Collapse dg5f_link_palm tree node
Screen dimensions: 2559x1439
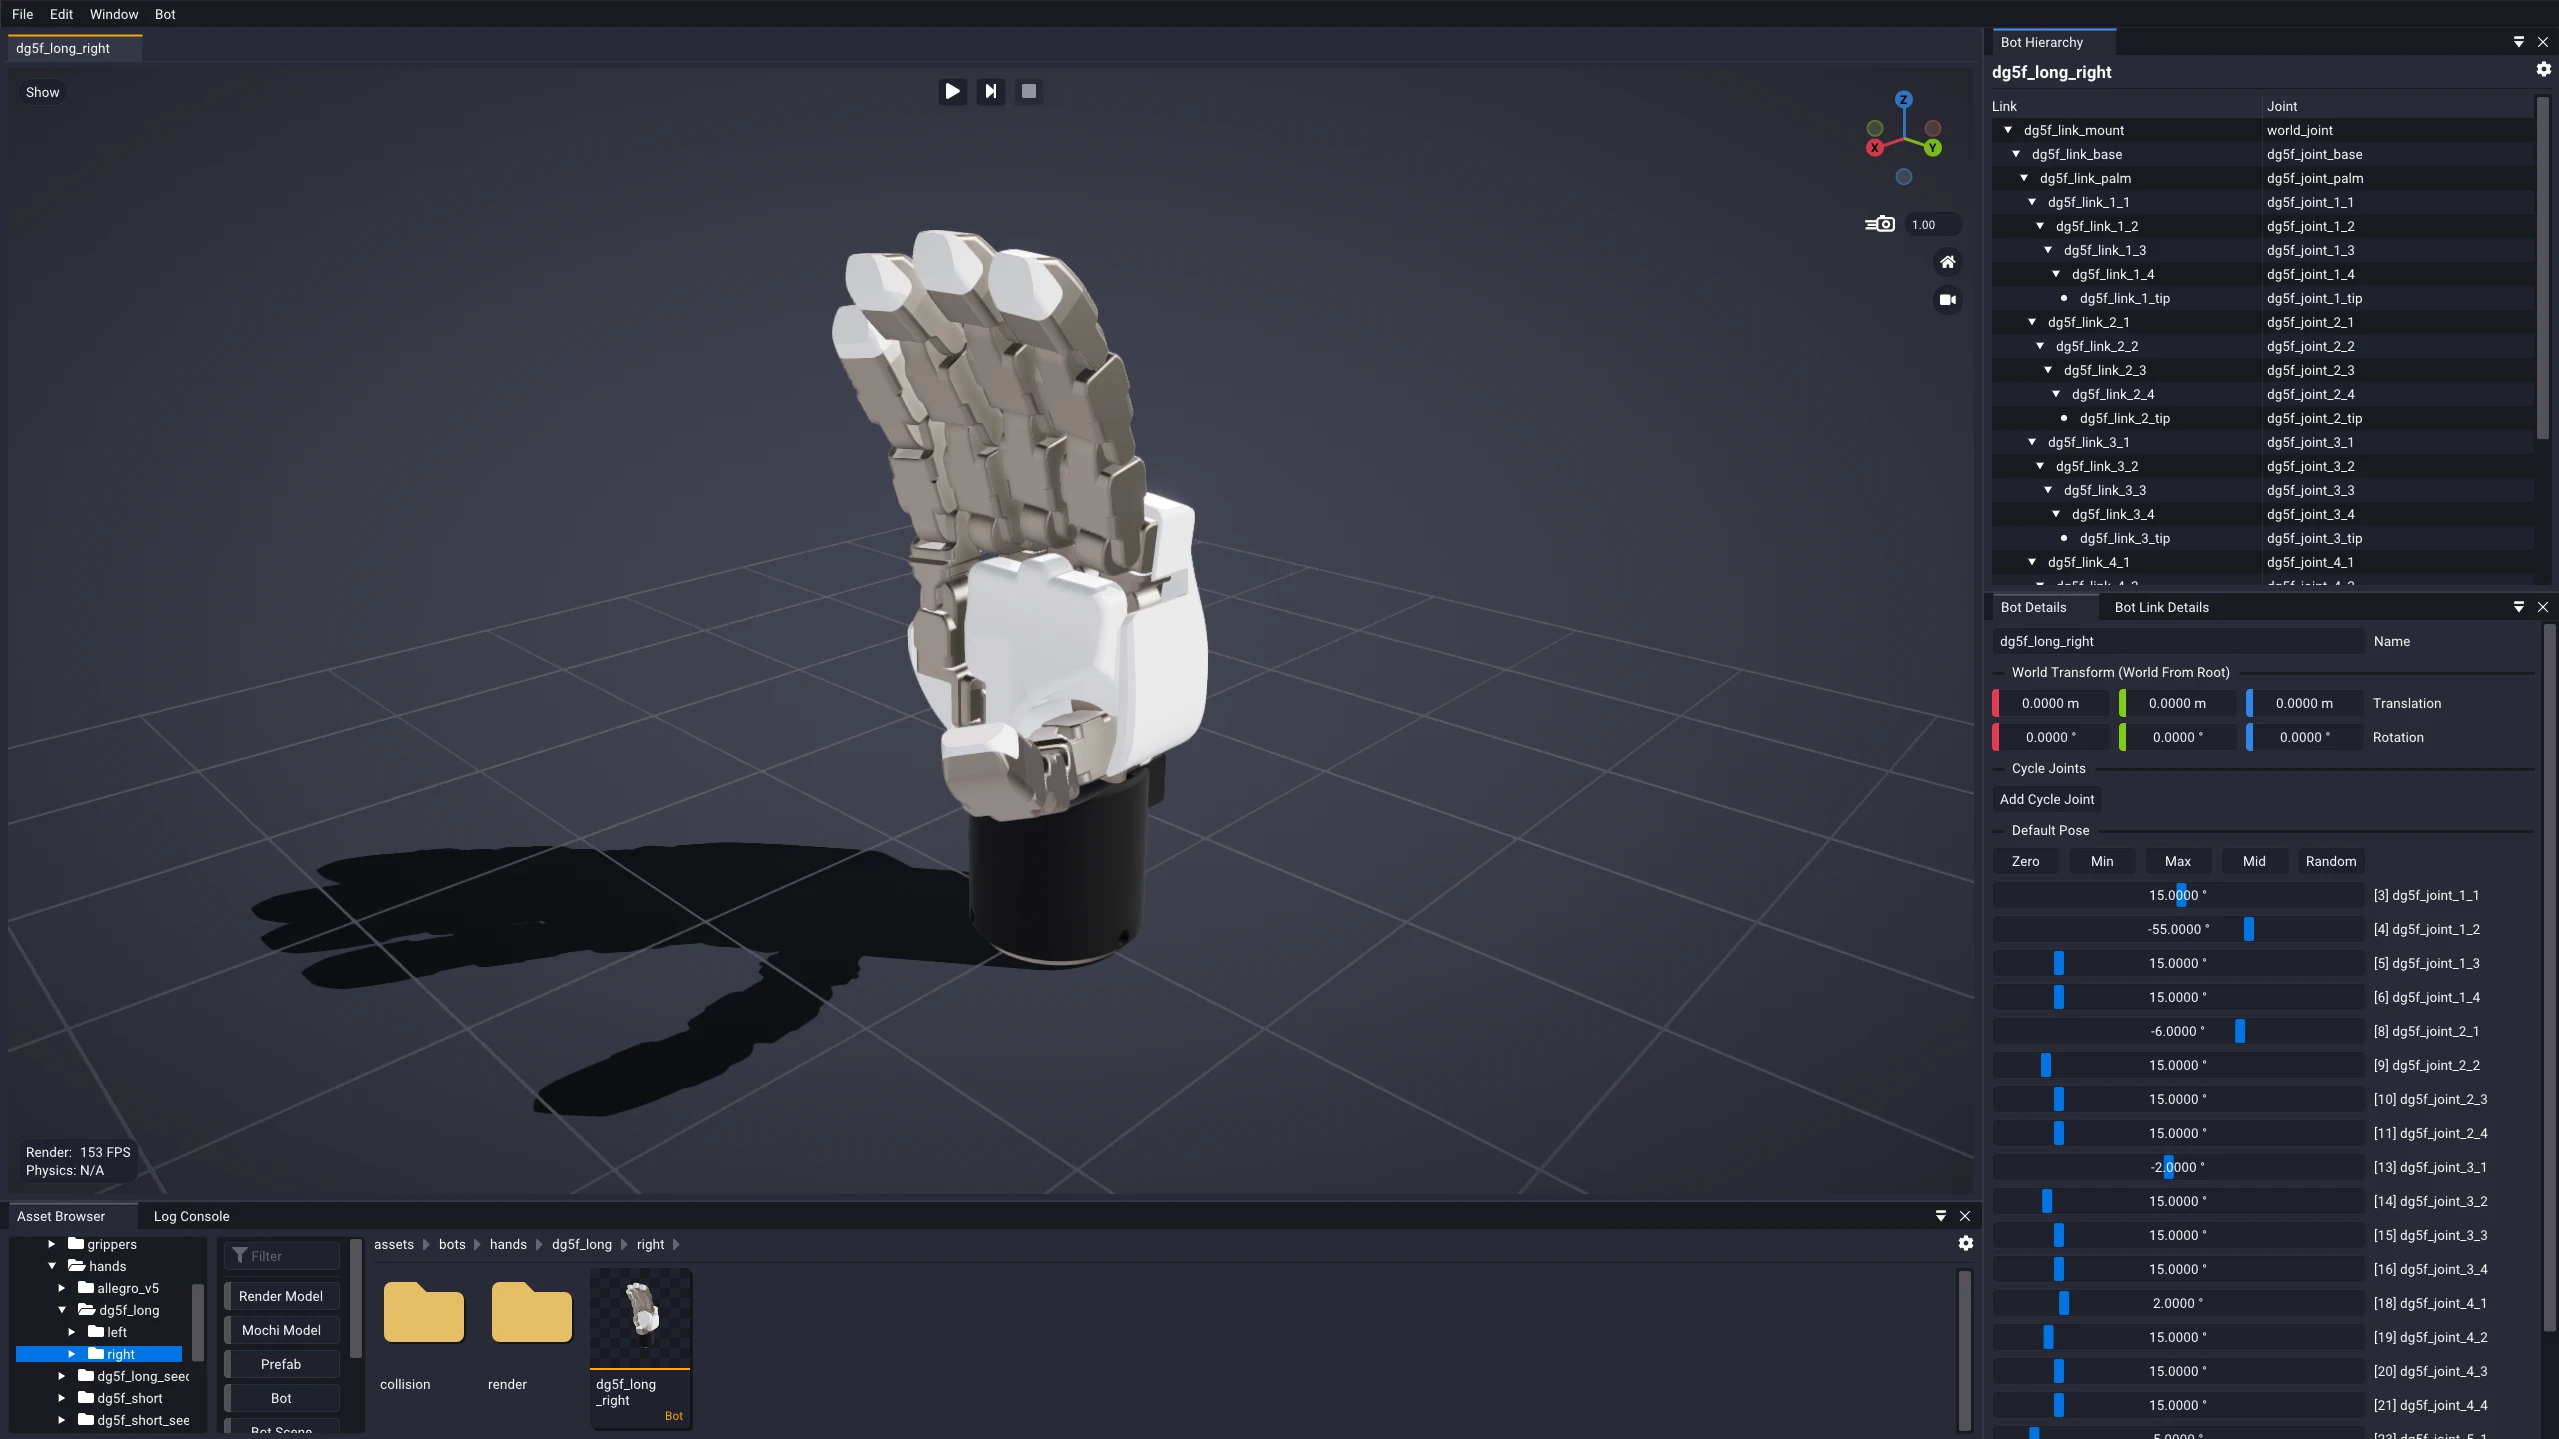(x=2023, y=178)
